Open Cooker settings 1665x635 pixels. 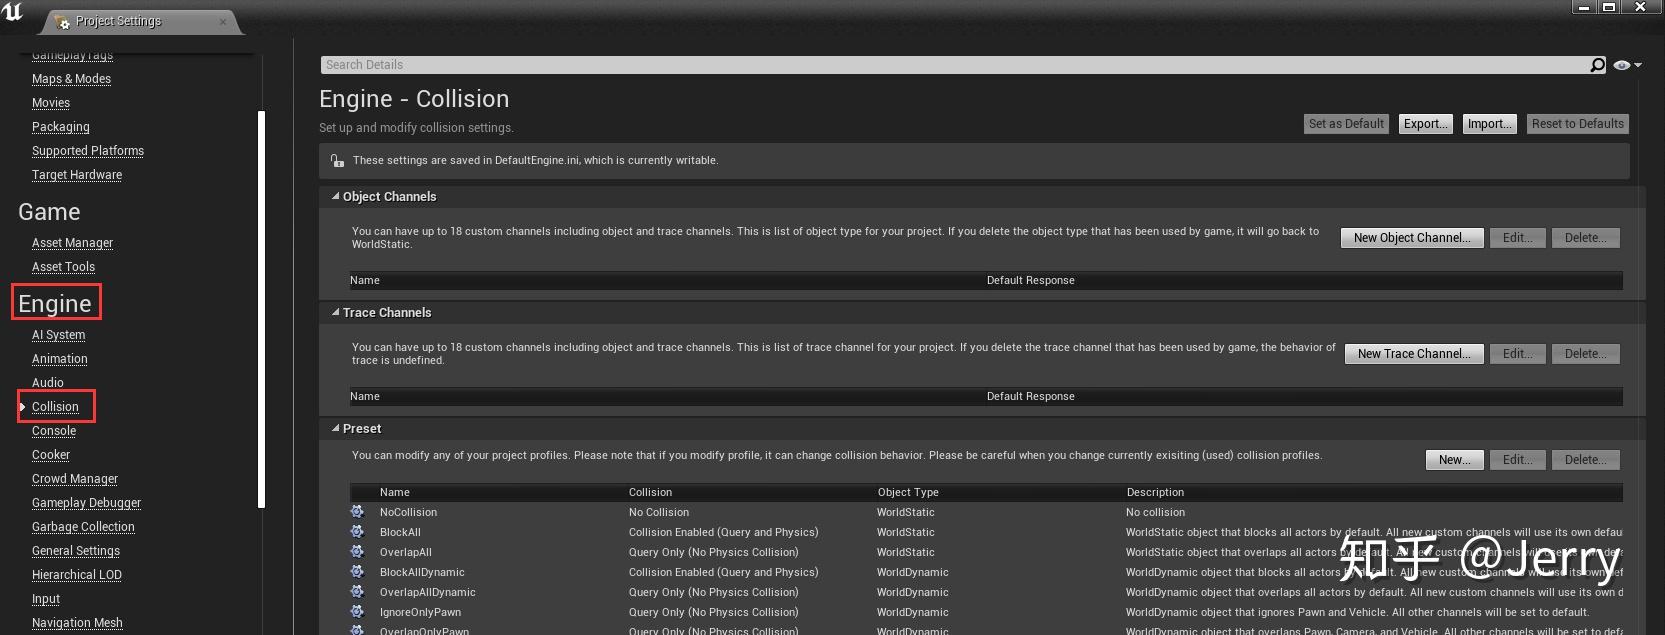click(x=51, y=455)
